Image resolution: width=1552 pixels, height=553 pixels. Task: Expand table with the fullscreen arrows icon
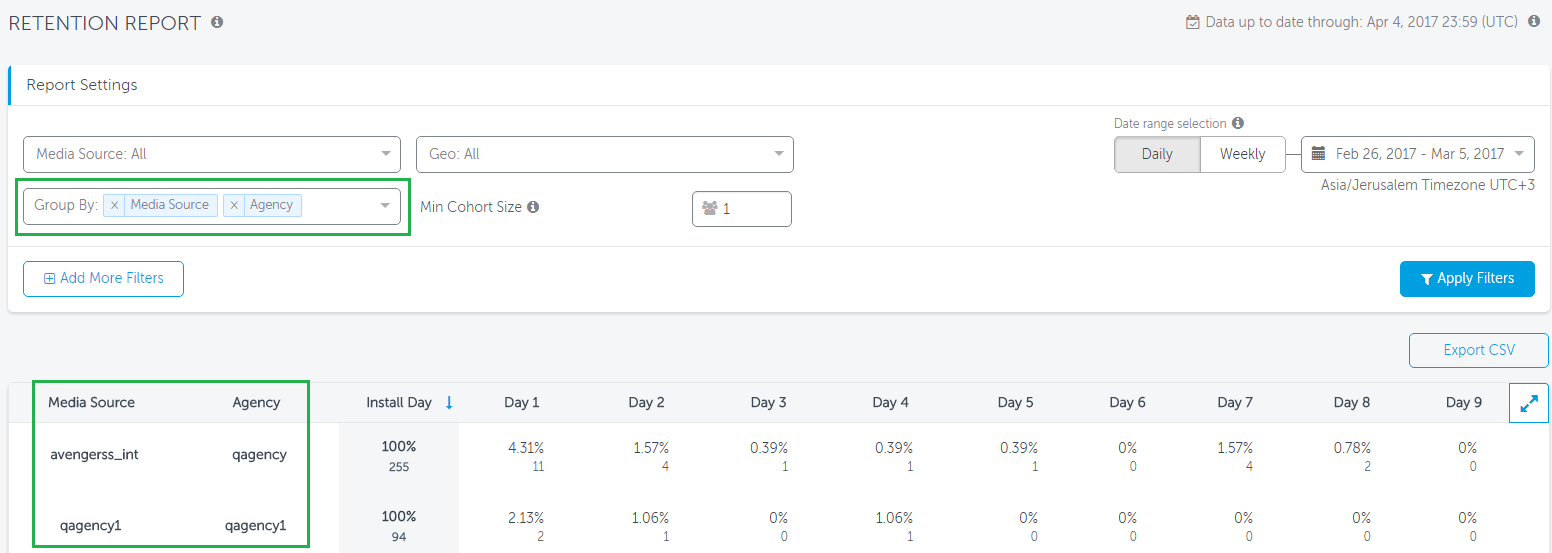pos(1528,403)
